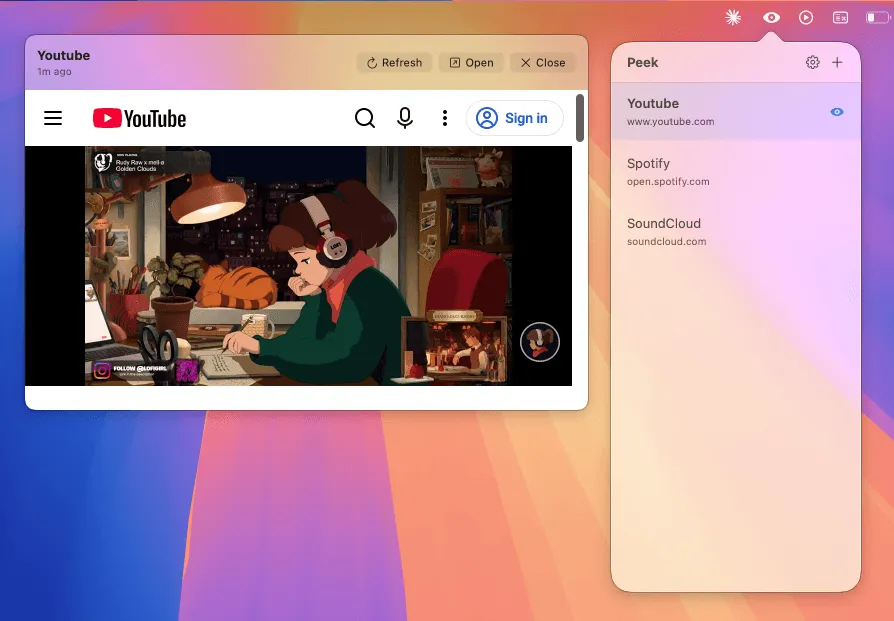Click the voice search microphone icon

pyautogui.click(x=404, y=118)
